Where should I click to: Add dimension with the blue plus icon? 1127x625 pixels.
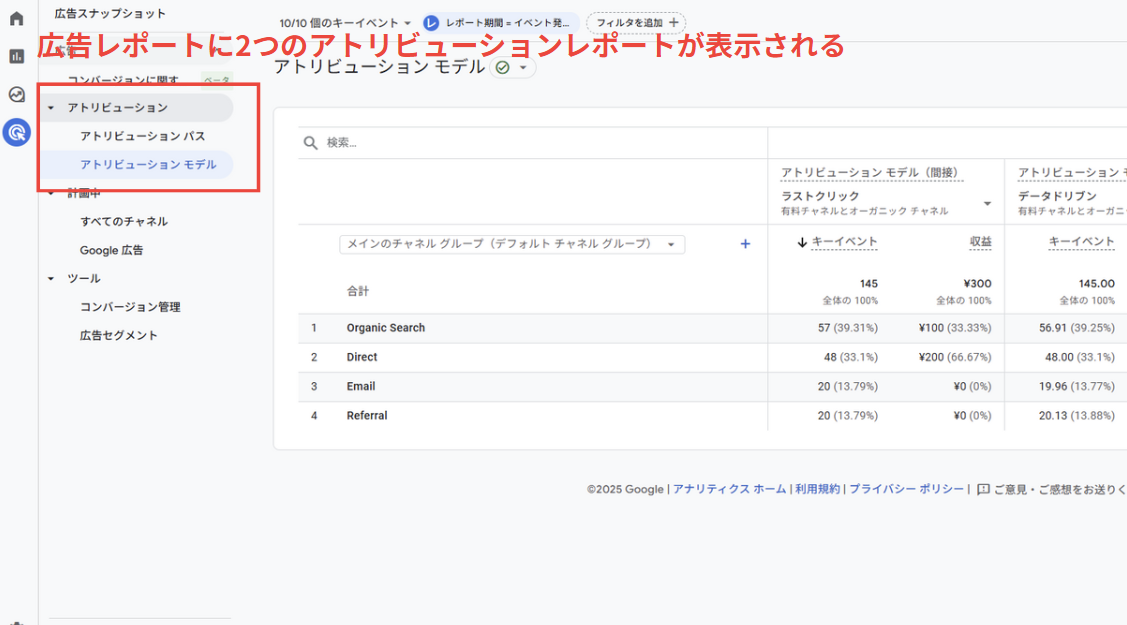[x=745, y=244]
